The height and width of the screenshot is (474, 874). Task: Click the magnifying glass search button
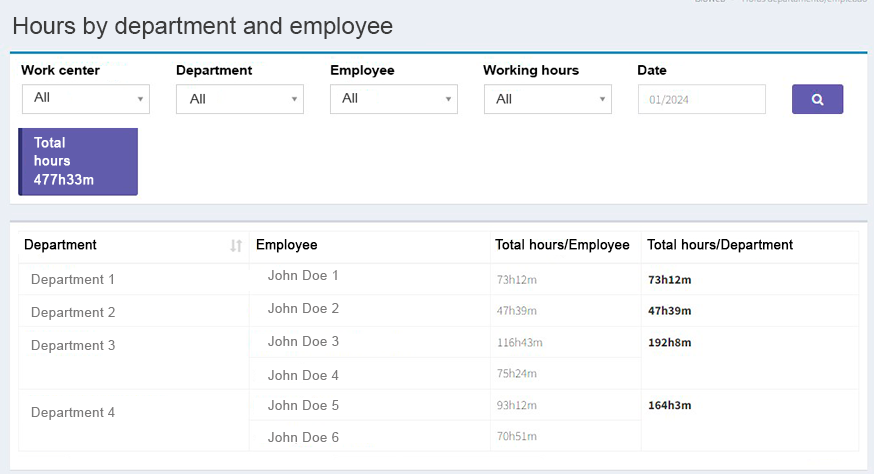coord(817,99)
